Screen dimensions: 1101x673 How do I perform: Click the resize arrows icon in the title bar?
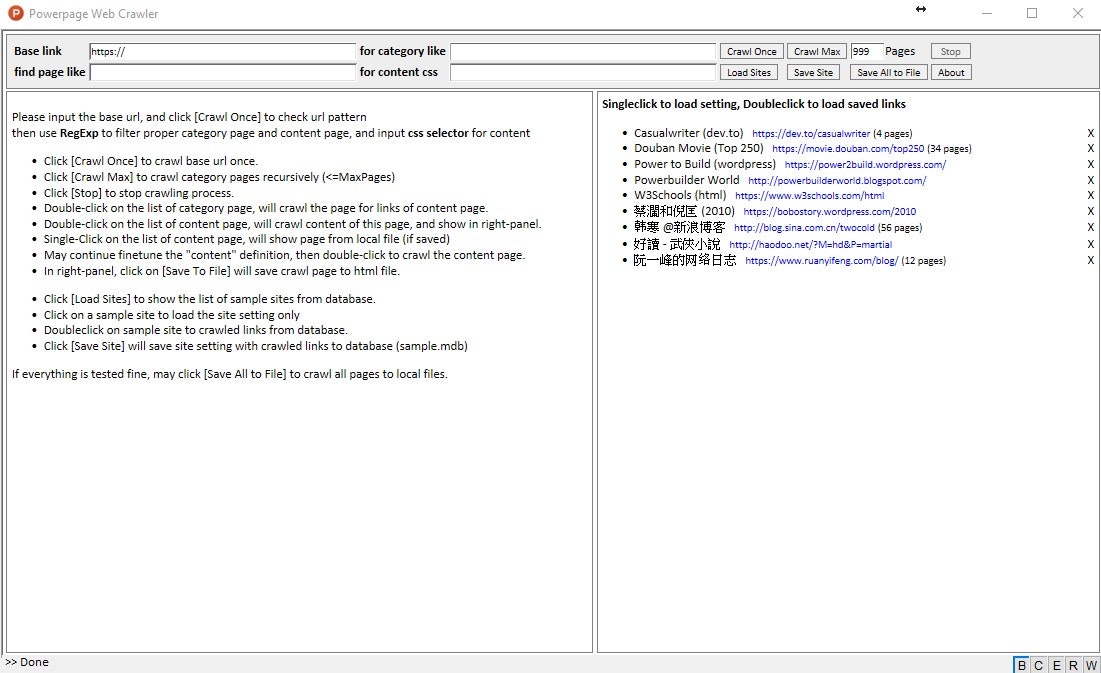(920, 10)
